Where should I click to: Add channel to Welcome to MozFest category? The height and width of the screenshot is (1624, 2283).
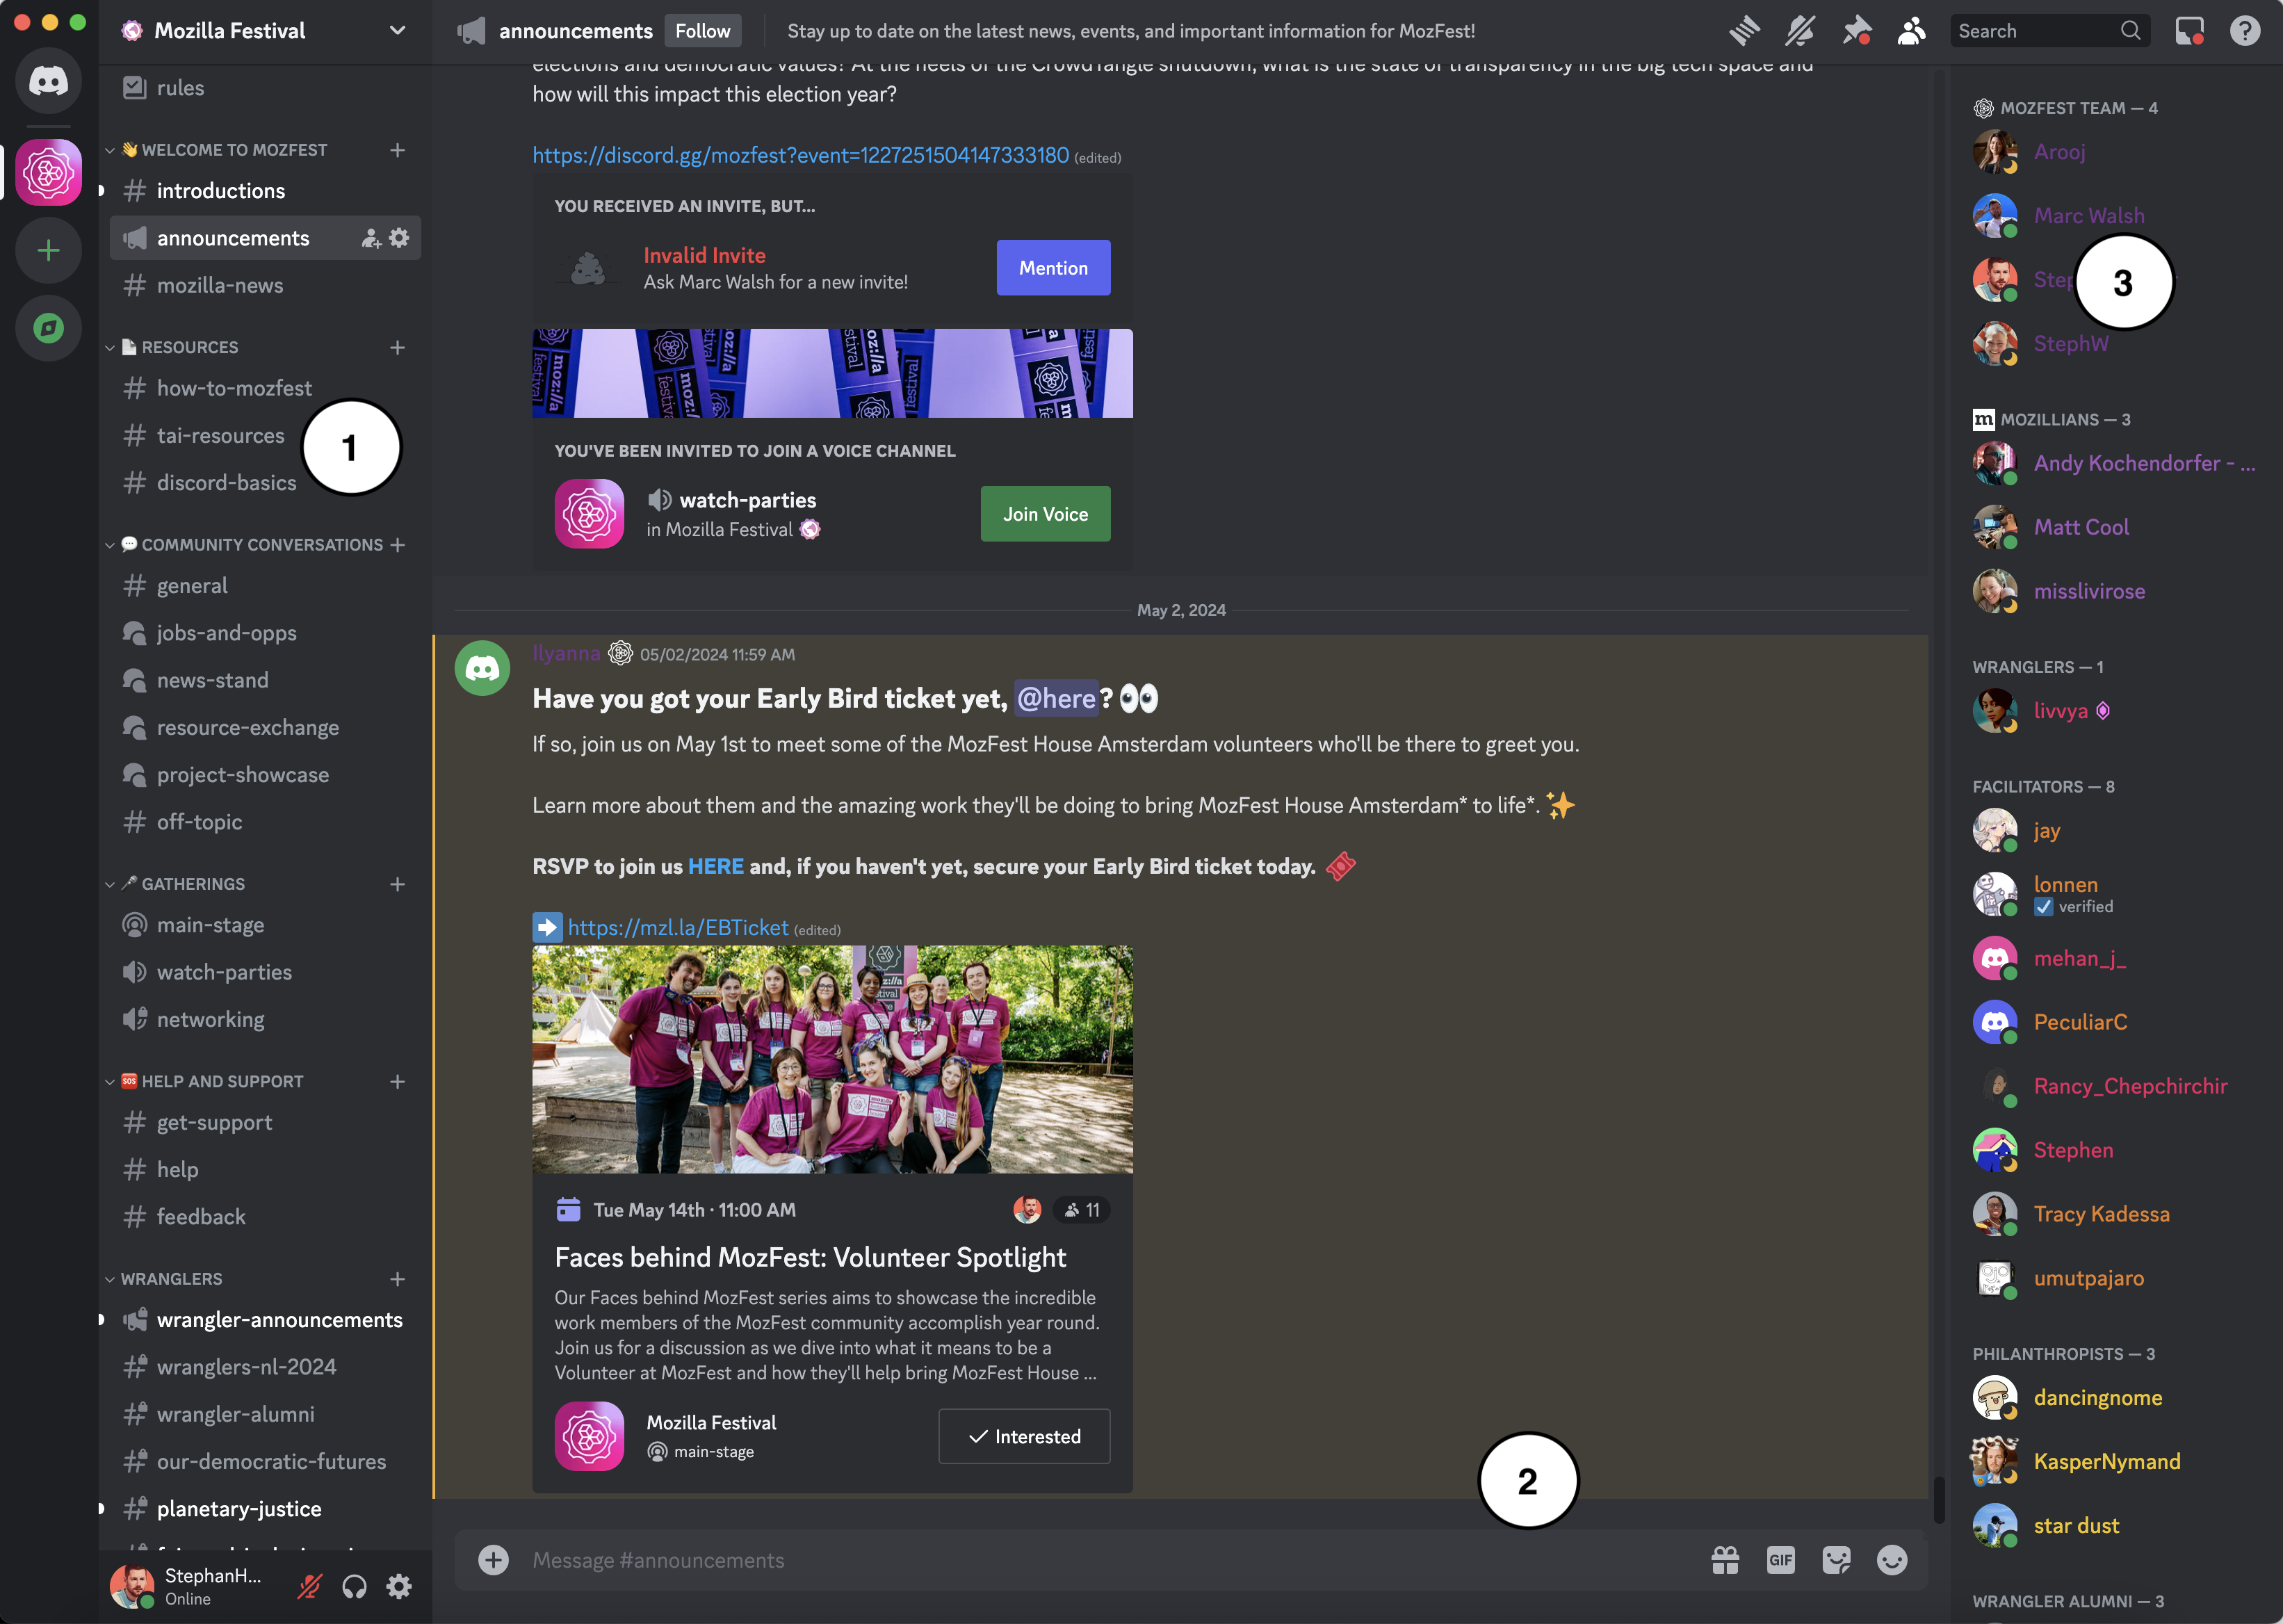pyautogui.click(x=397, y=150)
